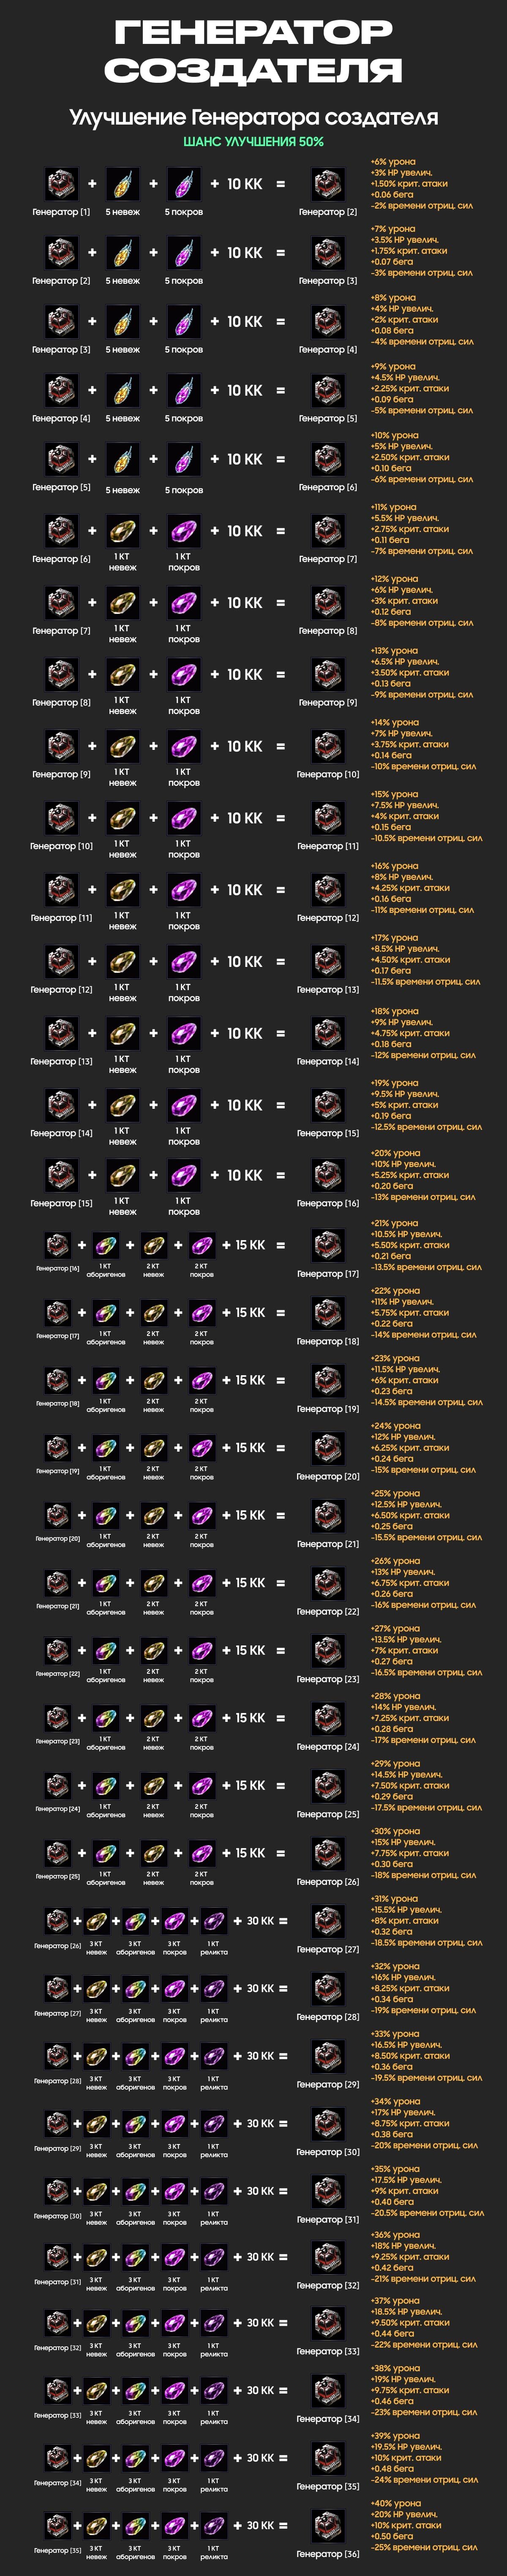
Task: Click the '30 КК' cost in the input Генератор [30] row
Action: pos(260,2190)
